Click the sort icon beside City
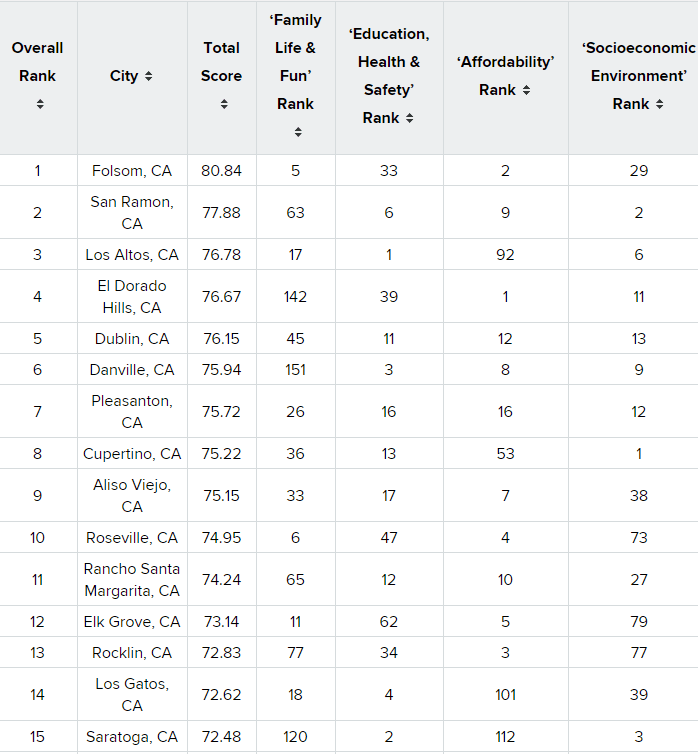The width and height of the screenshot is (700, 754). point(149,77)
